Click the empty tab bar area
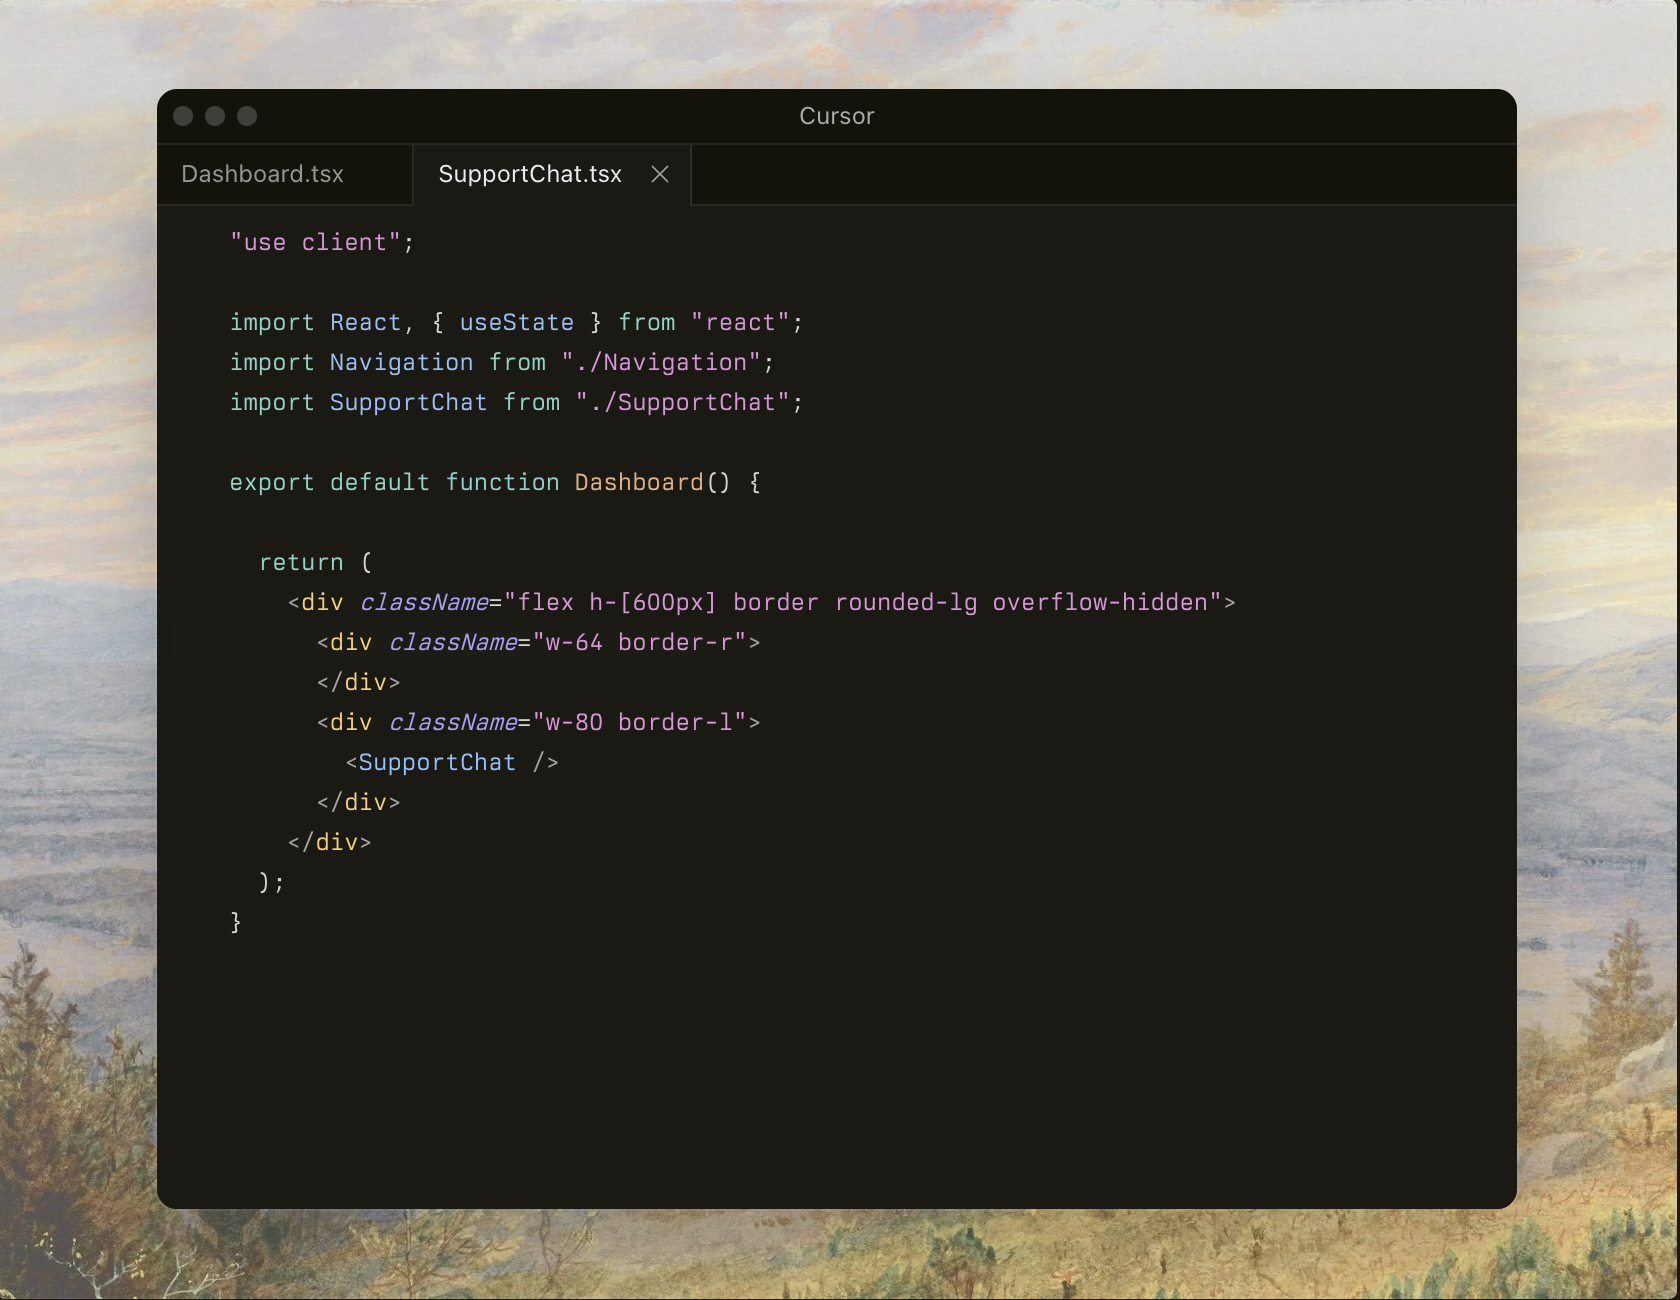The height and width of the screenshot is (1300, 1680). click(x=1100, y=174)
